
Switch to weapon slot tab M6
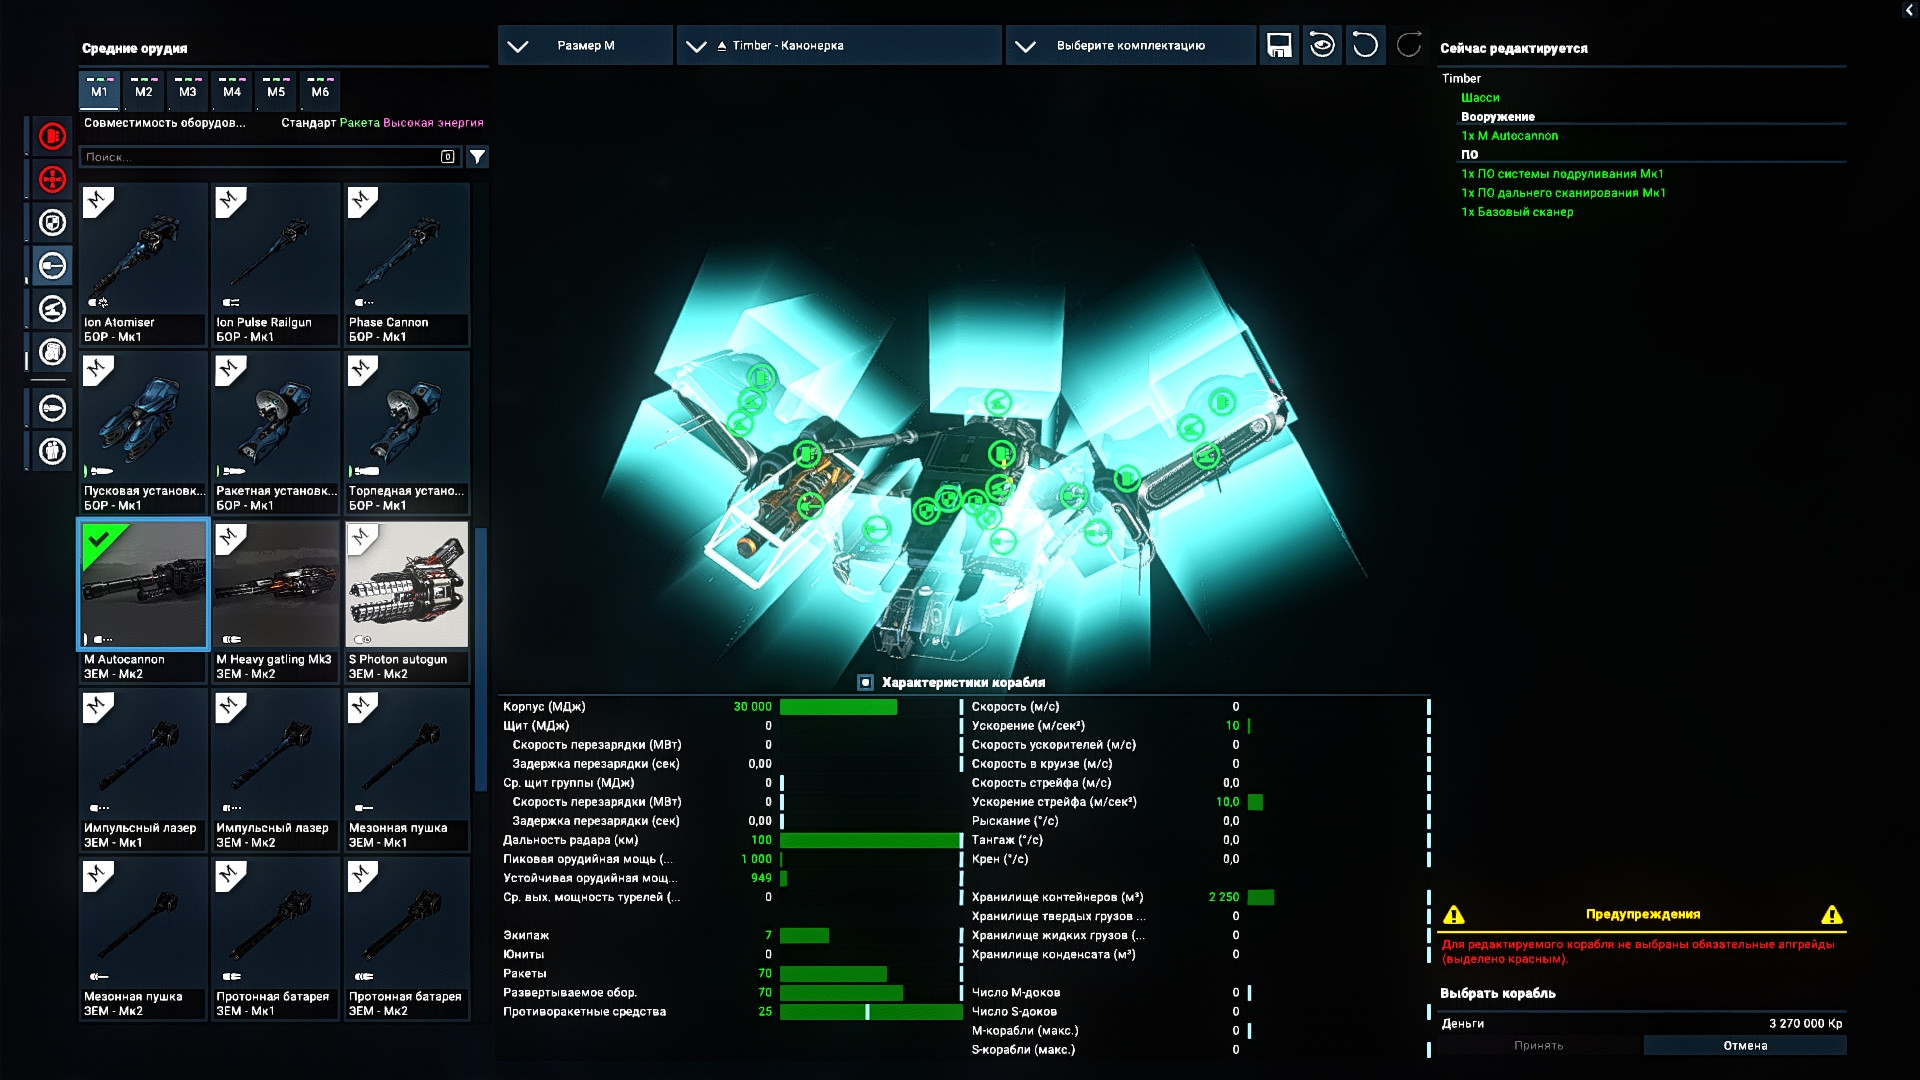[320, 91]
